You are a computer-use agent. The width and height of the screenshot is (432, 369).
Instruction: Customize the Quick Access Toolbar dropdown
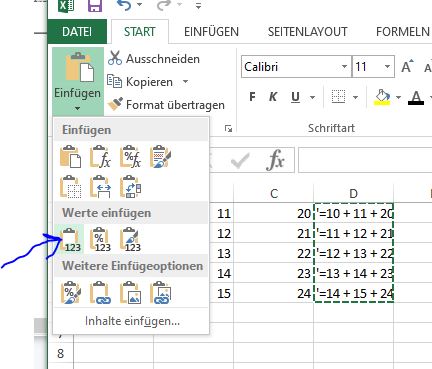tap(198, 5)
